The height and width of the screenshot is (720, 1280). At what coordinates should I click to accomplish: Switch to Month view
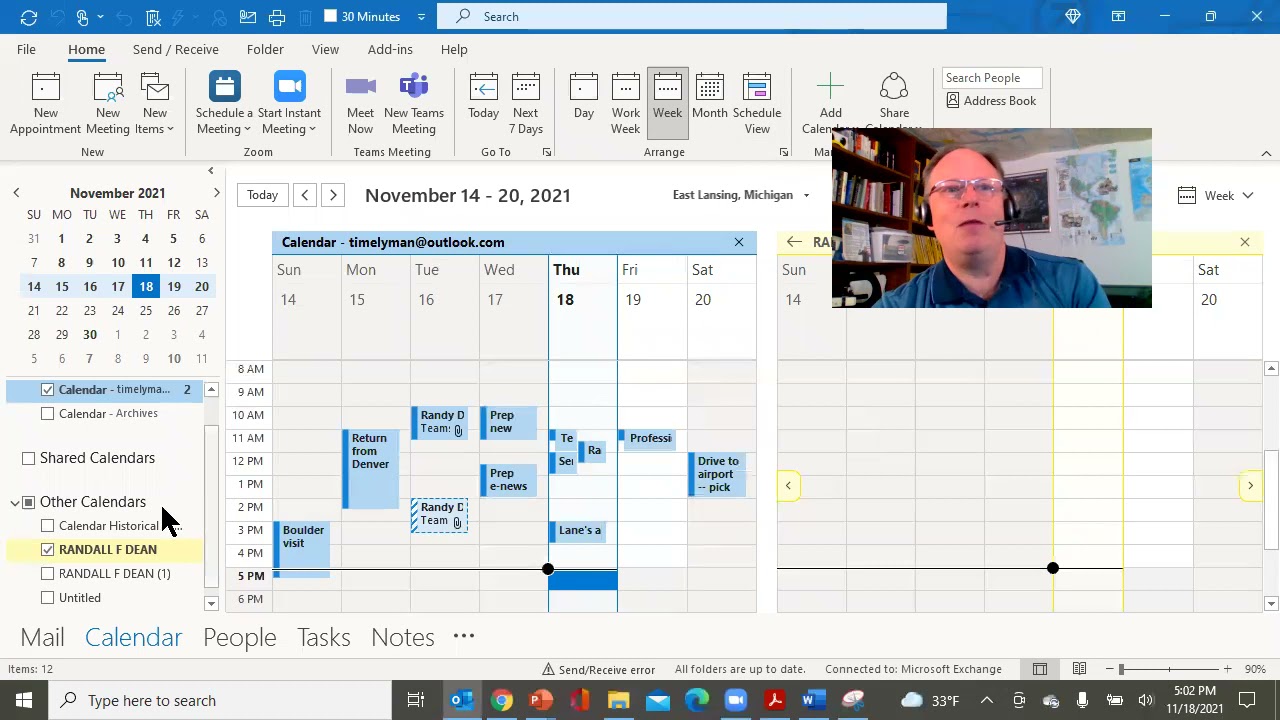click(x=709, y=98)
